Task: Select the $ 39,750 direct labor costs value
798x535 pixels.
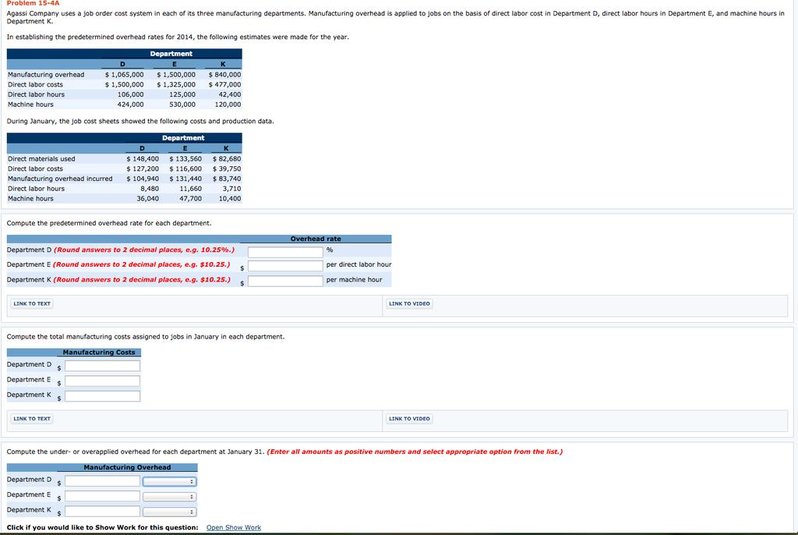Action: click(227, 168)
